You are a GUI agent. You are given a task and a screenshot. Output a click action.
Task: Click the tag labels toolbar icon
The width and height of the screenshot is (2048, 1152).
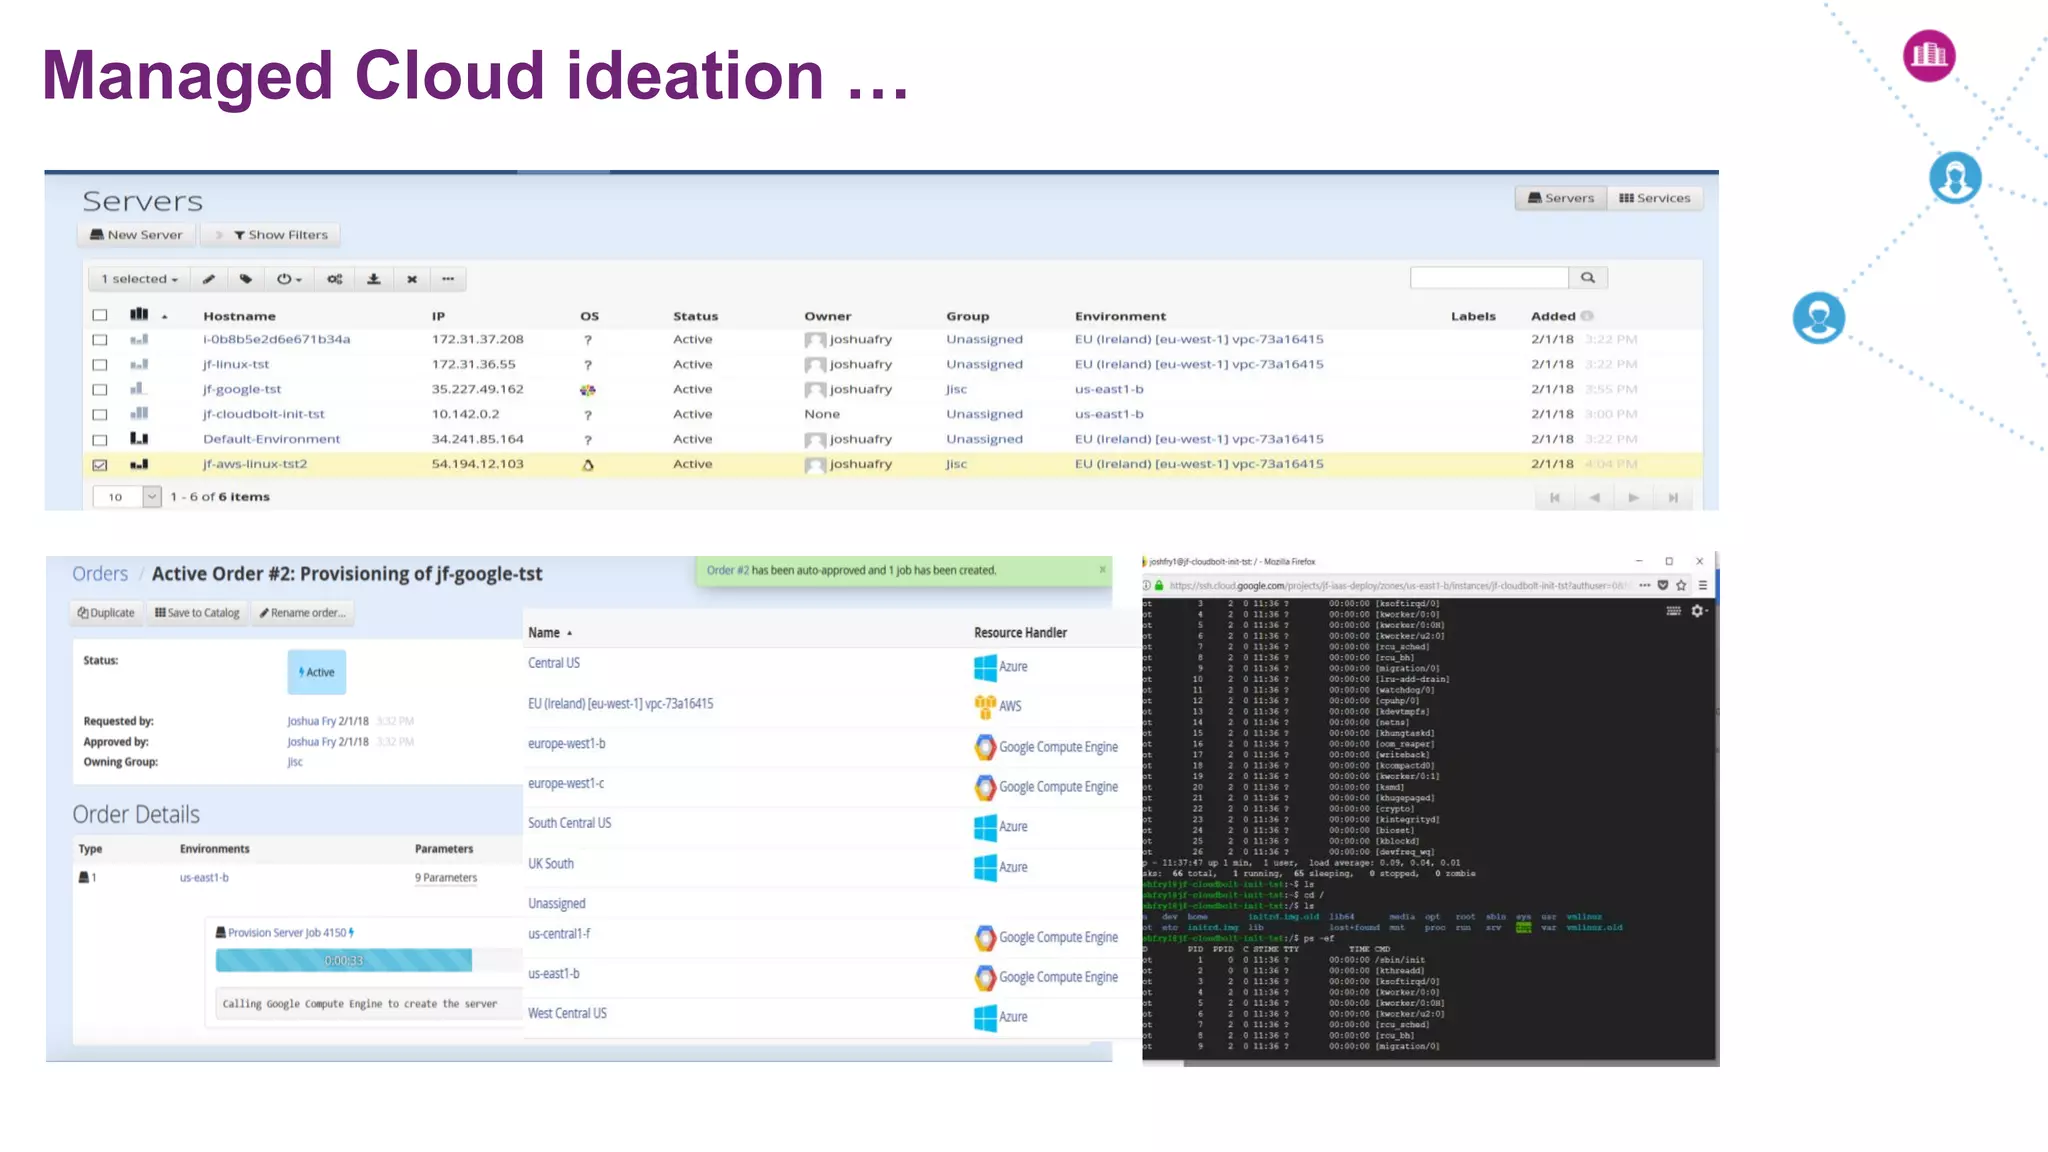click(246, 279)
